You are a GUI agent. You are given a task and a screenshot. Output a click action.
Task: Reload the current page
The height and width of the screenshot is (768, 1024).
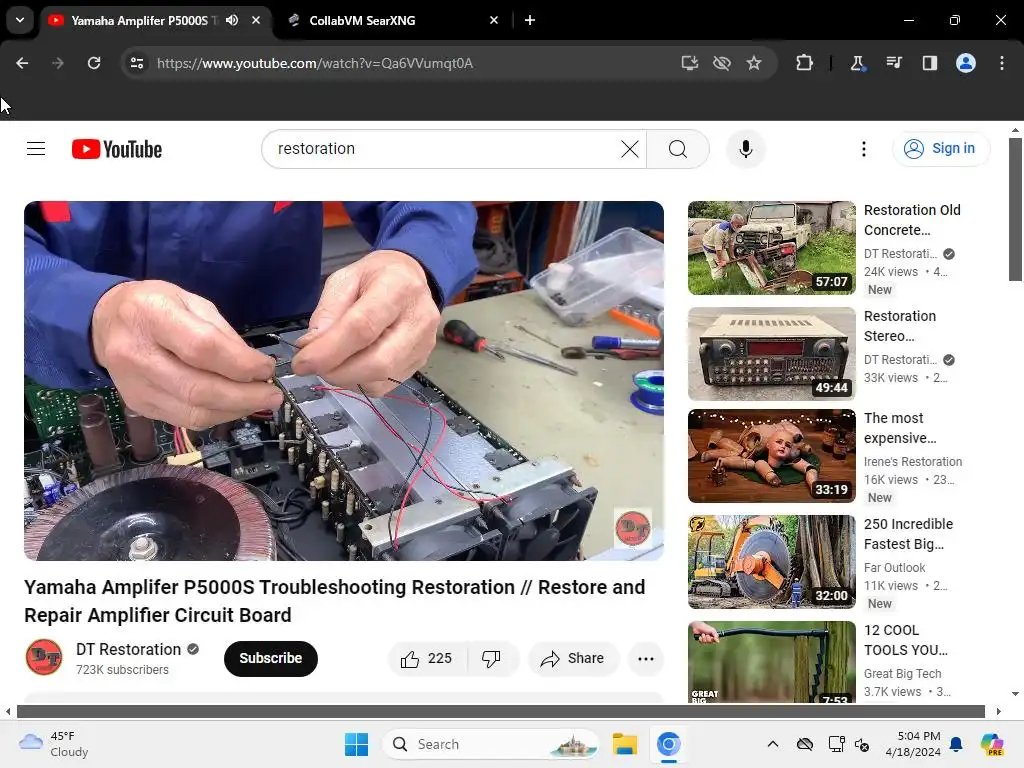tap(94, 63)
